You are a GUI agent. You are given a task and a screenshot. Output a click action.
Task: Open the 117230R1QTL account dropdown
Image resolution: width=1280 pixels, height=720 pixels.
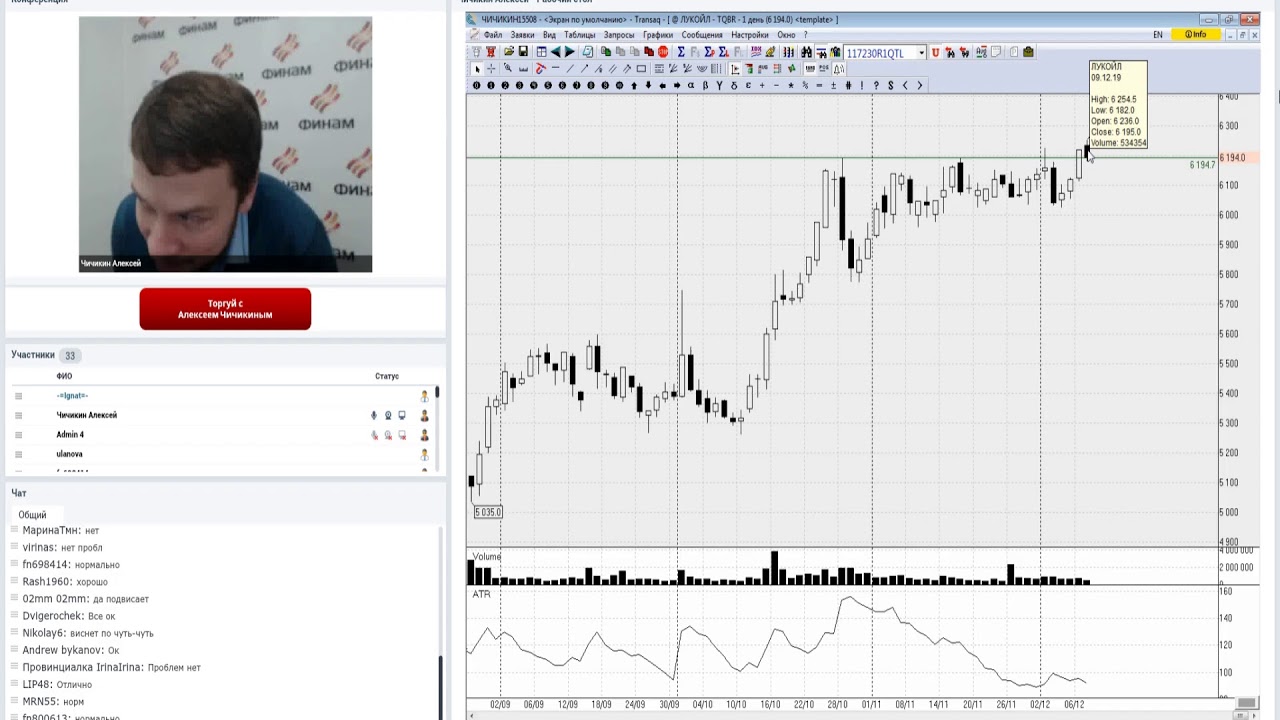coord(921,53)
